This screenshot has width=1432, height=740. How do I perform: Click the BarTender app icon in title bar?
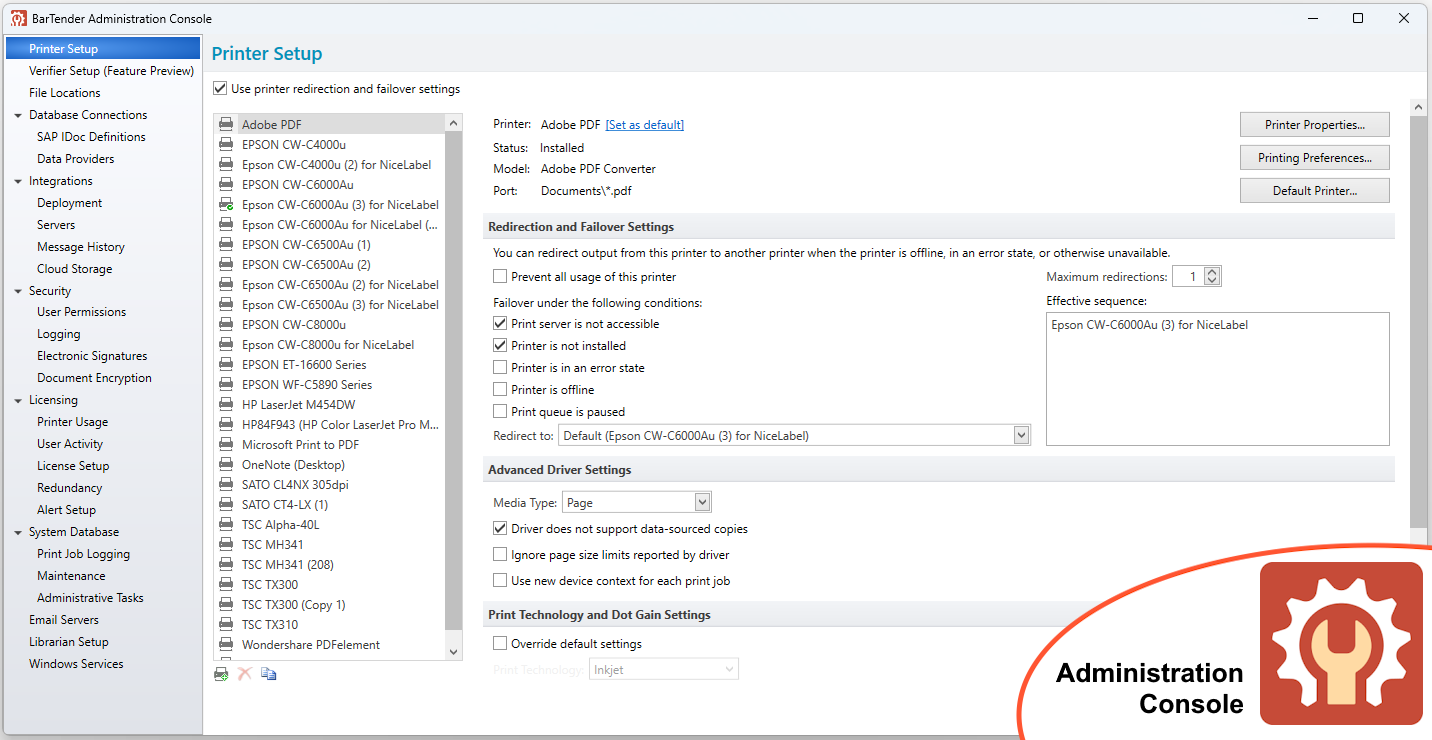coord(19,18)
